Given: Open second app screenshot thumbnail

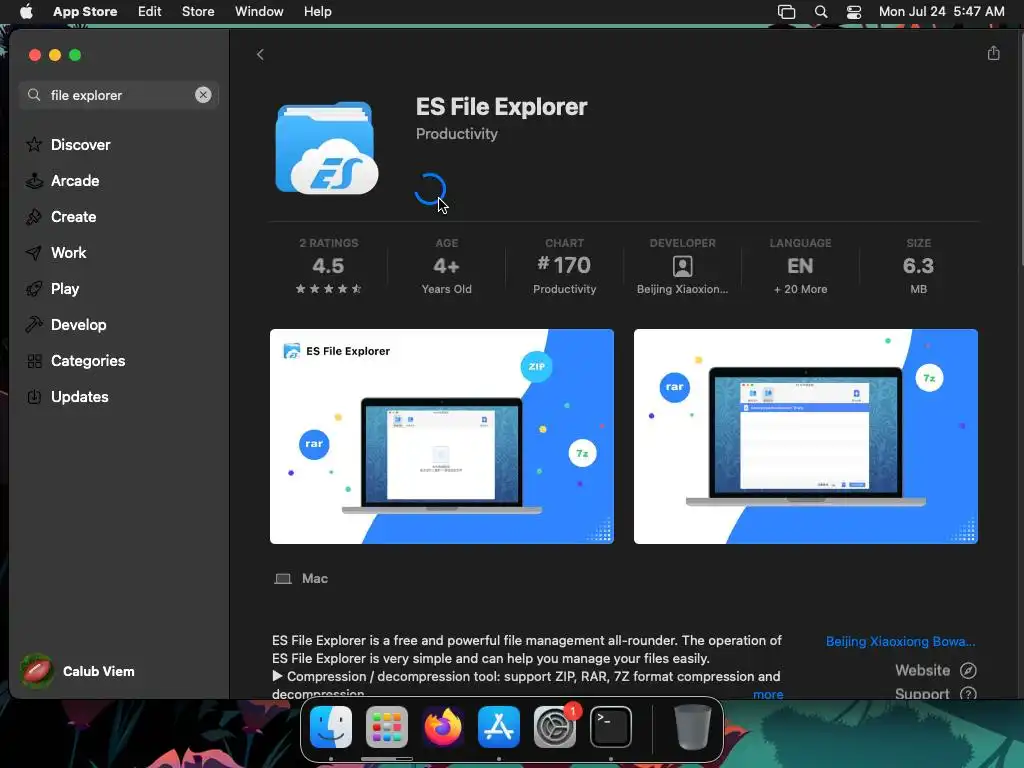Looking at the screenshot, I should point(806,436).
